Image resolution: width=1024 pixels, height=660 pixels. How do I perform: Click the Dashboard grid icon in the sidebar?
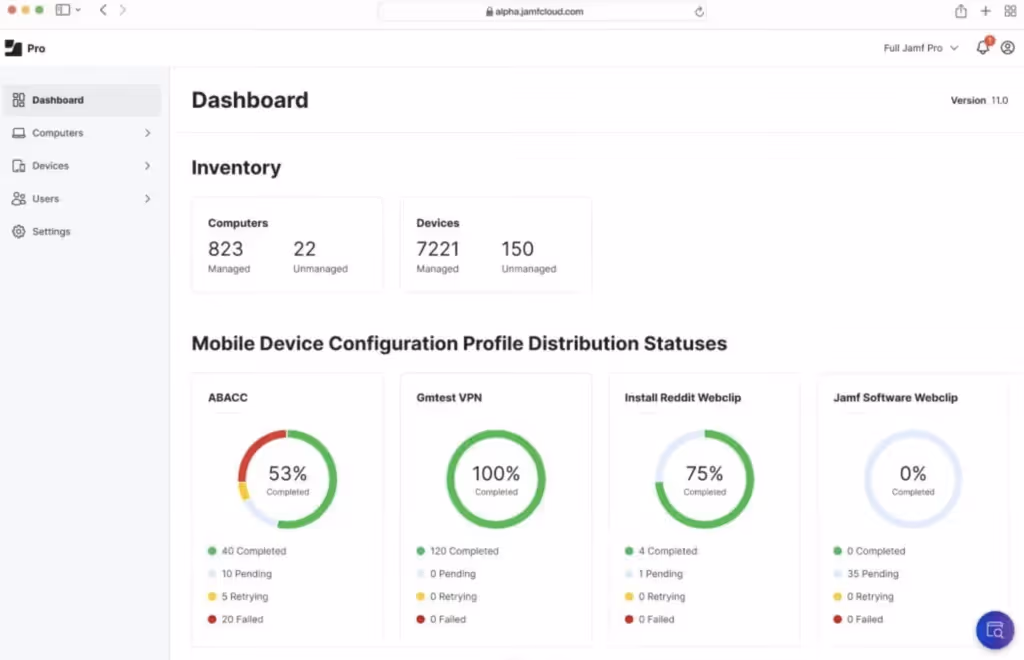(x=18, y=100)
